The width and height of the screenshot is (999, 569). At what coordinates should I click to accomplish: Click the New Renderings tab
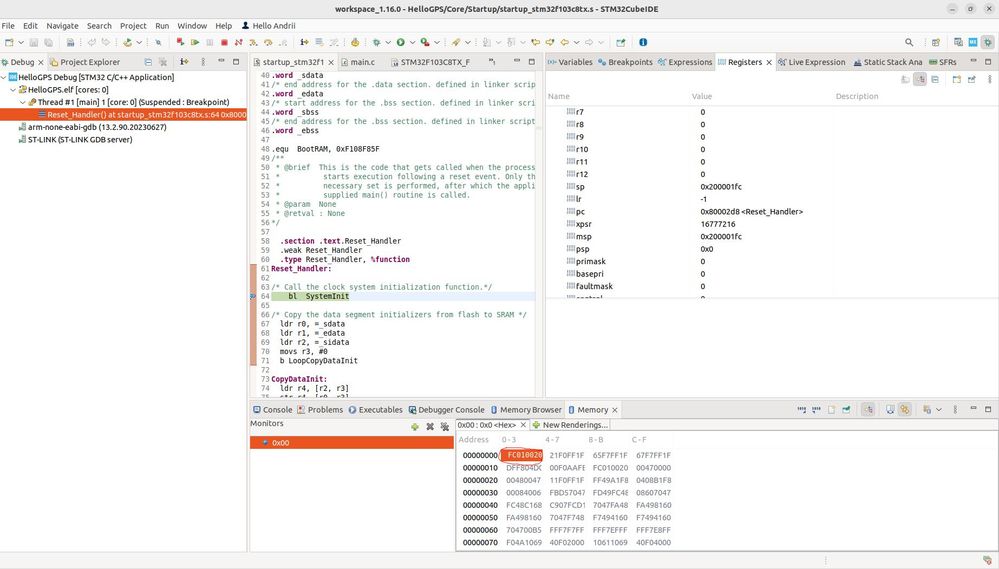[574, 425]
